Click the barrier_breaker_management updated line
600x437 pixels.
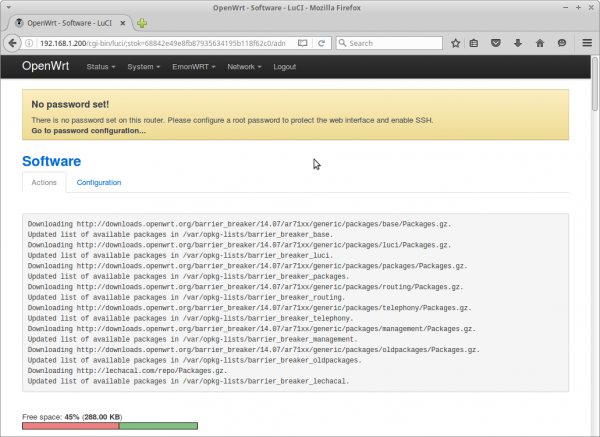(192, 339)
